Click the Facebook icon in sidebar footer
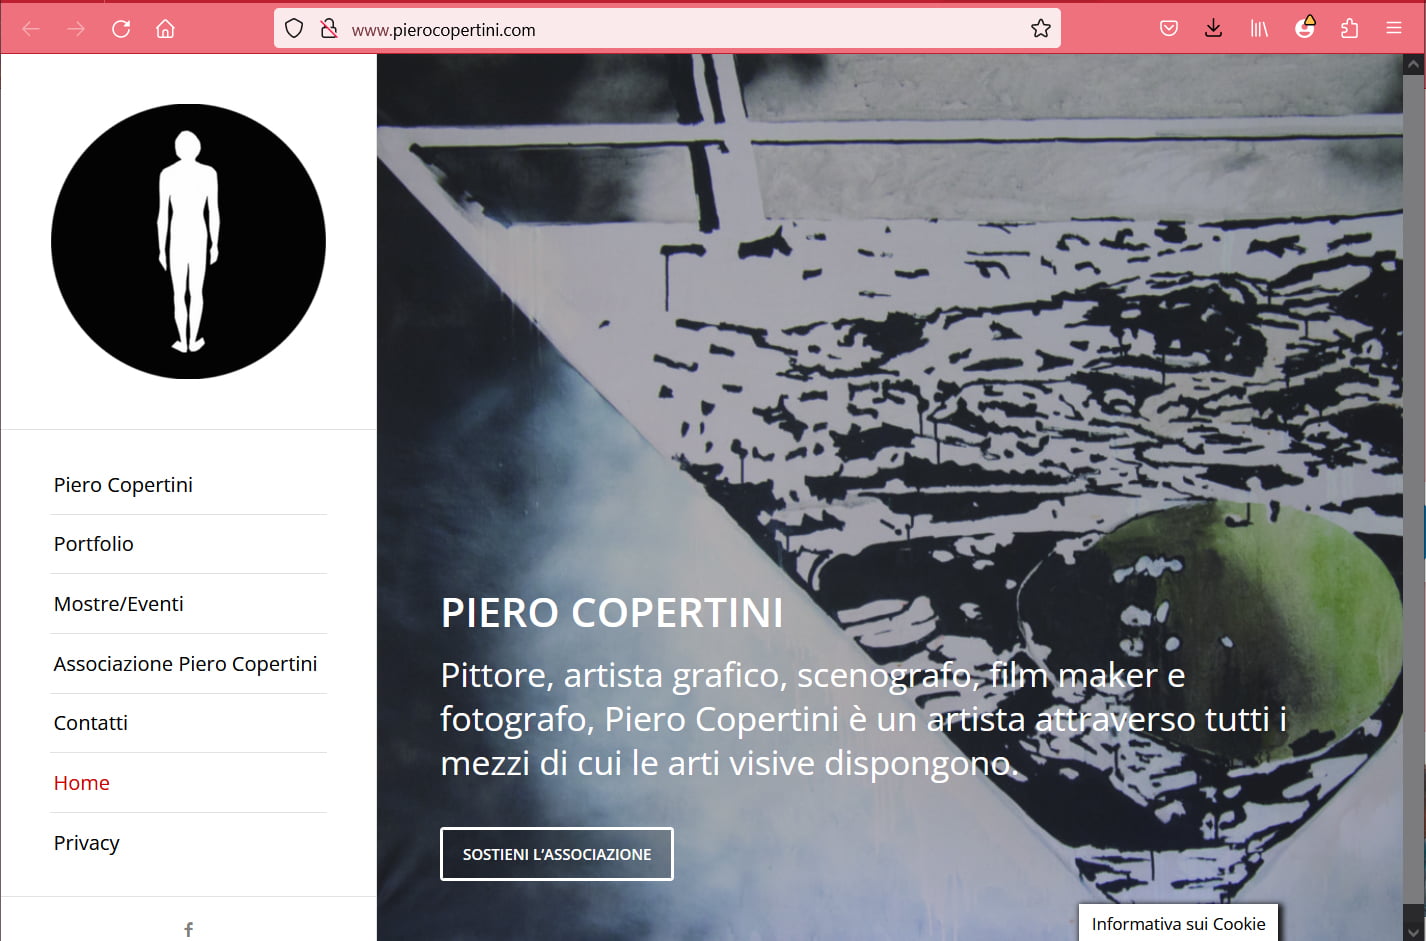1426x941 pixels. (188, 929)
